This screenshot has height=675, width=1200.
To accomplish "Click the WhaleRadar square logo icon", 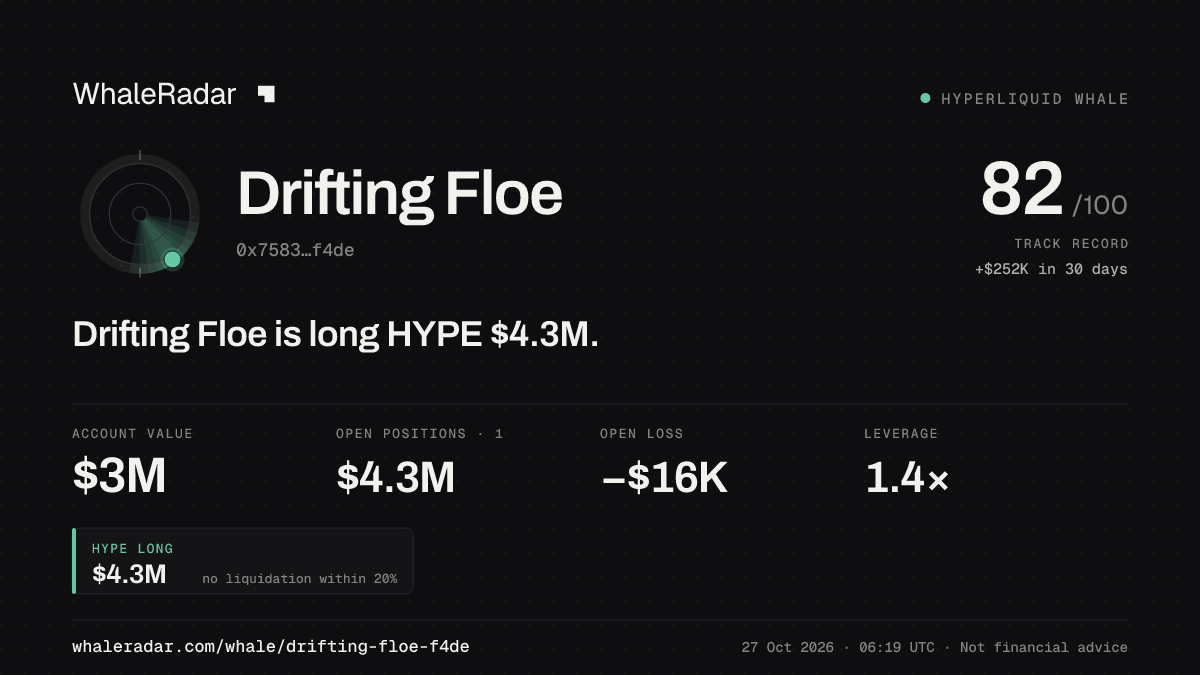I will [266, 94].
